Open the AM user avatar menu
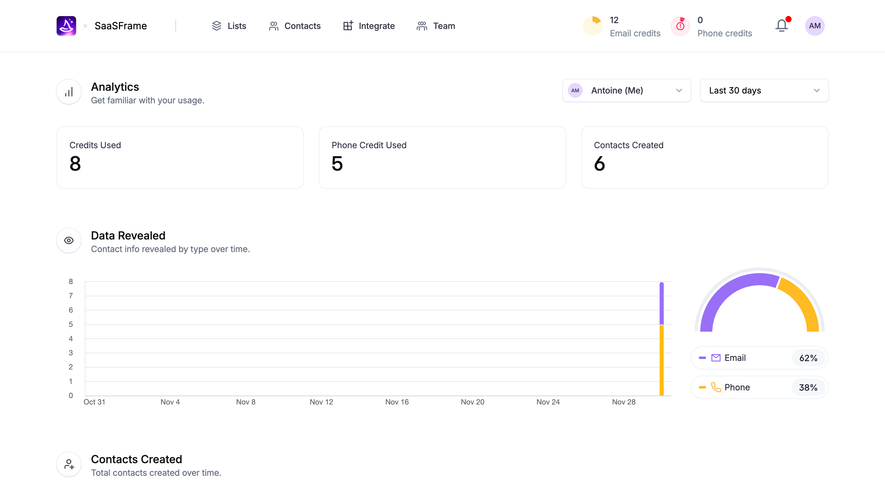 click(814, 26)
